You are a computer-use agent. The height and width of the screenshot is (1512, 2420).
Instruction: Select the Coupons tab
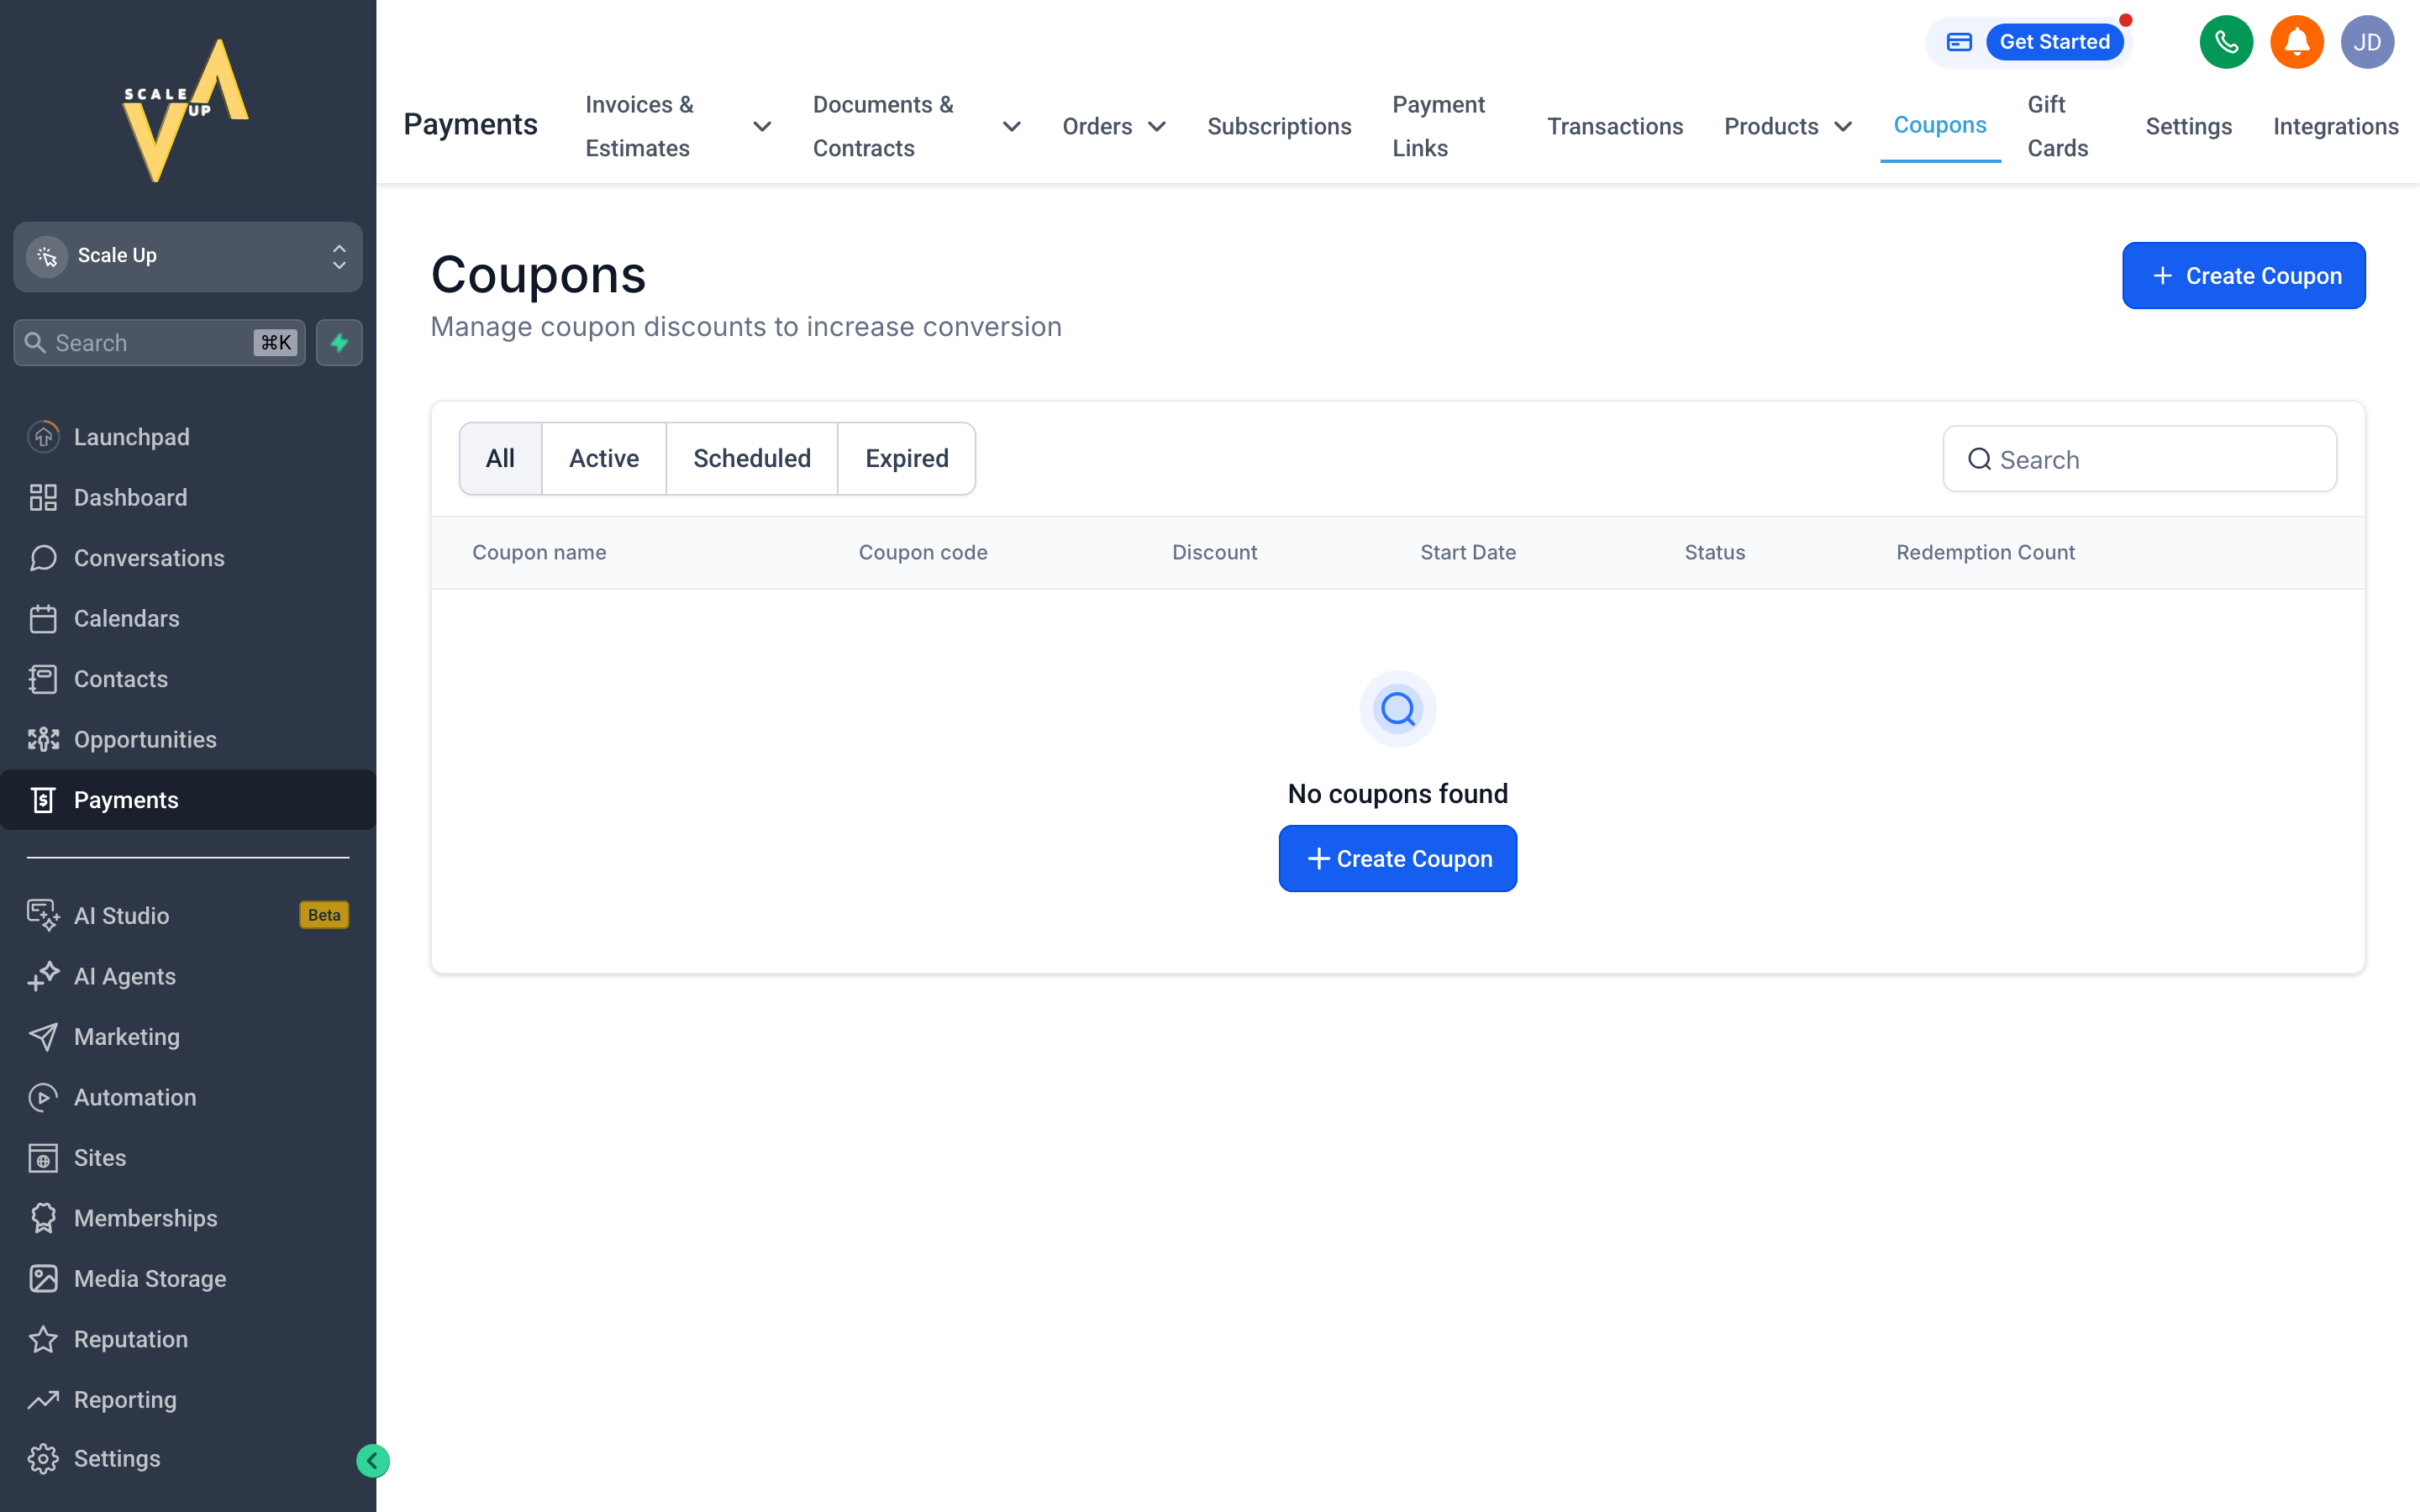pyautogui.click(x=1939, y=125)
